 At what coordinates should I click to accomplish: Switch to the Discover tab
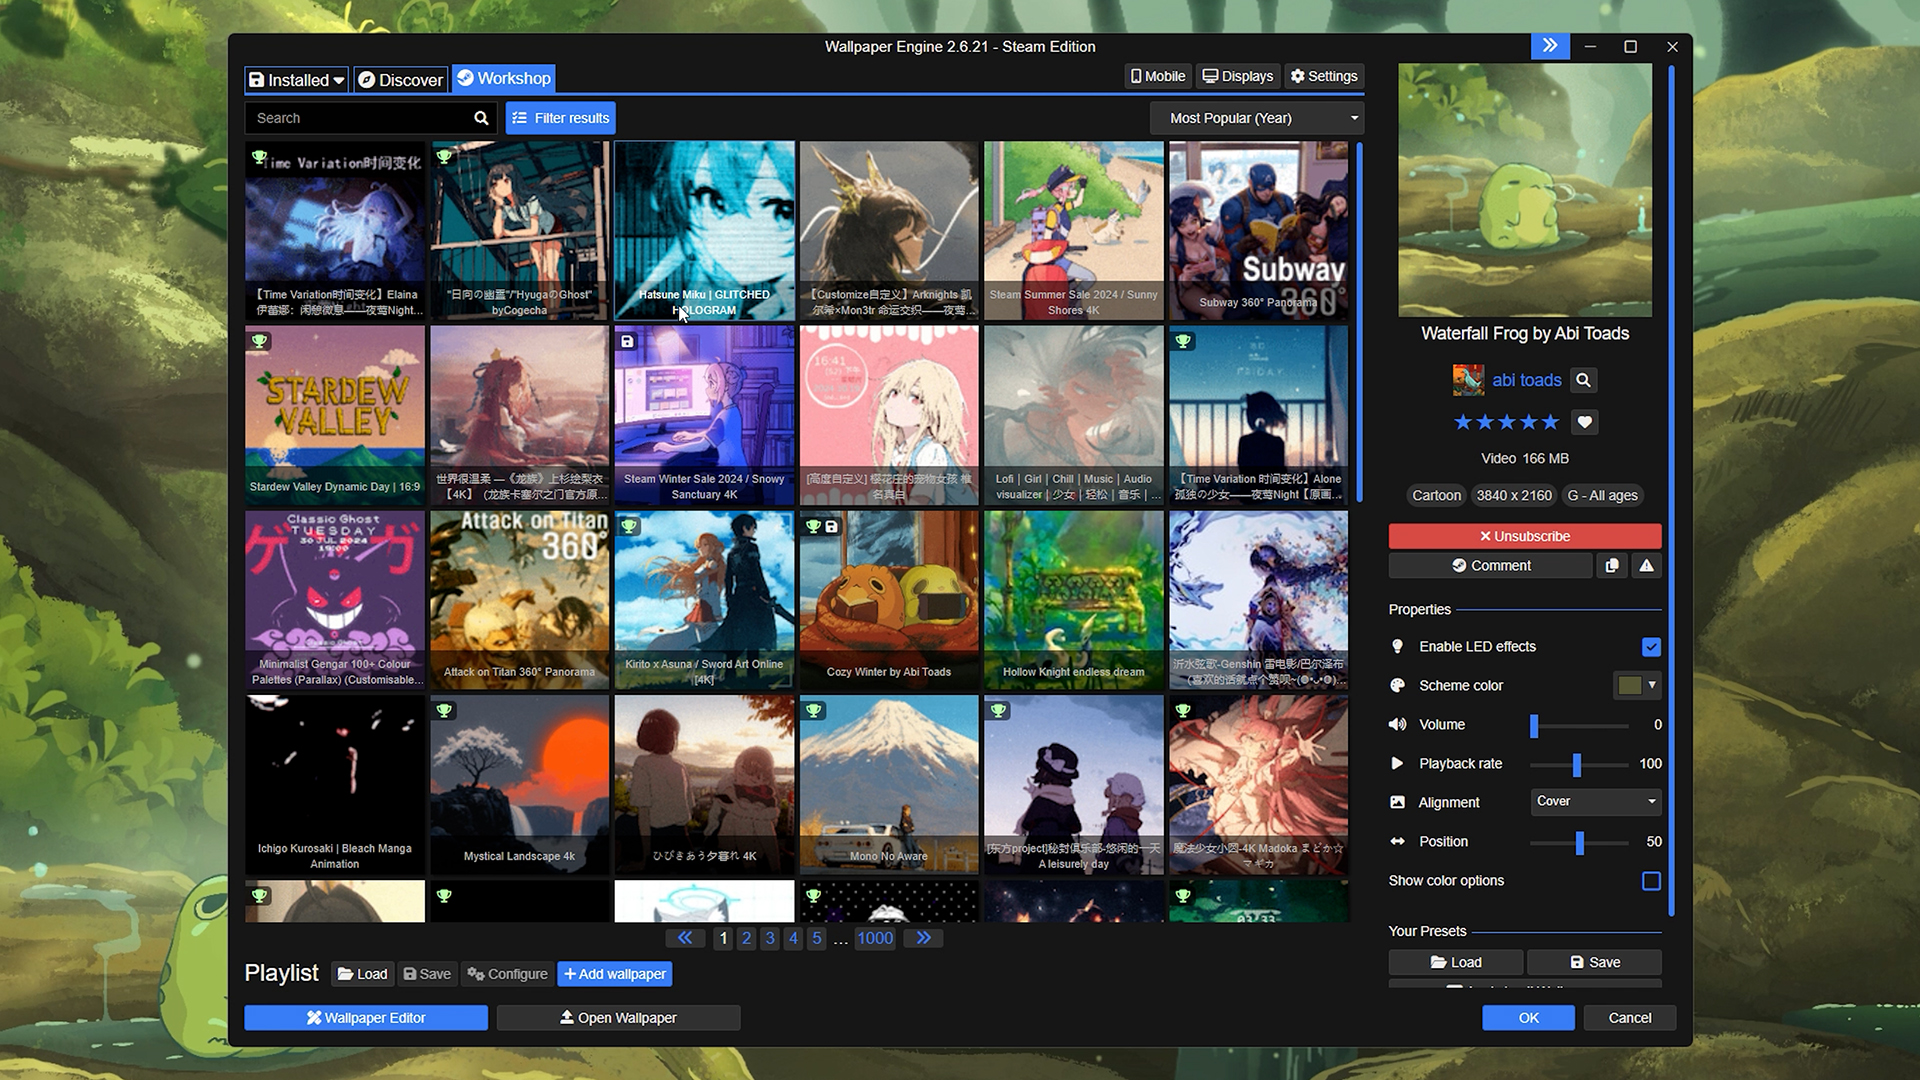(x=401, y=80)
